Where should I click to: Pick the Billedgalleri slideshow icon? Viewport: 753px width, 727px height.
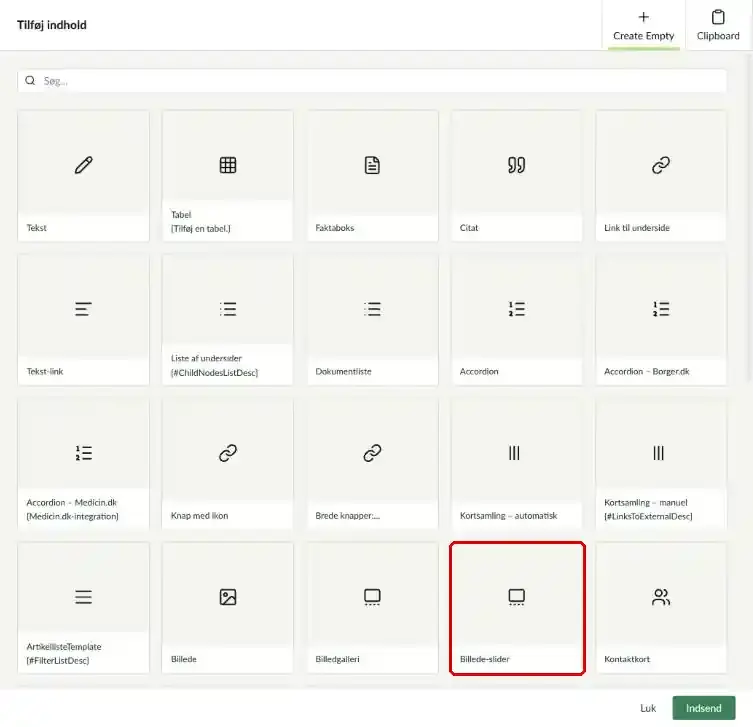(372, 597)
